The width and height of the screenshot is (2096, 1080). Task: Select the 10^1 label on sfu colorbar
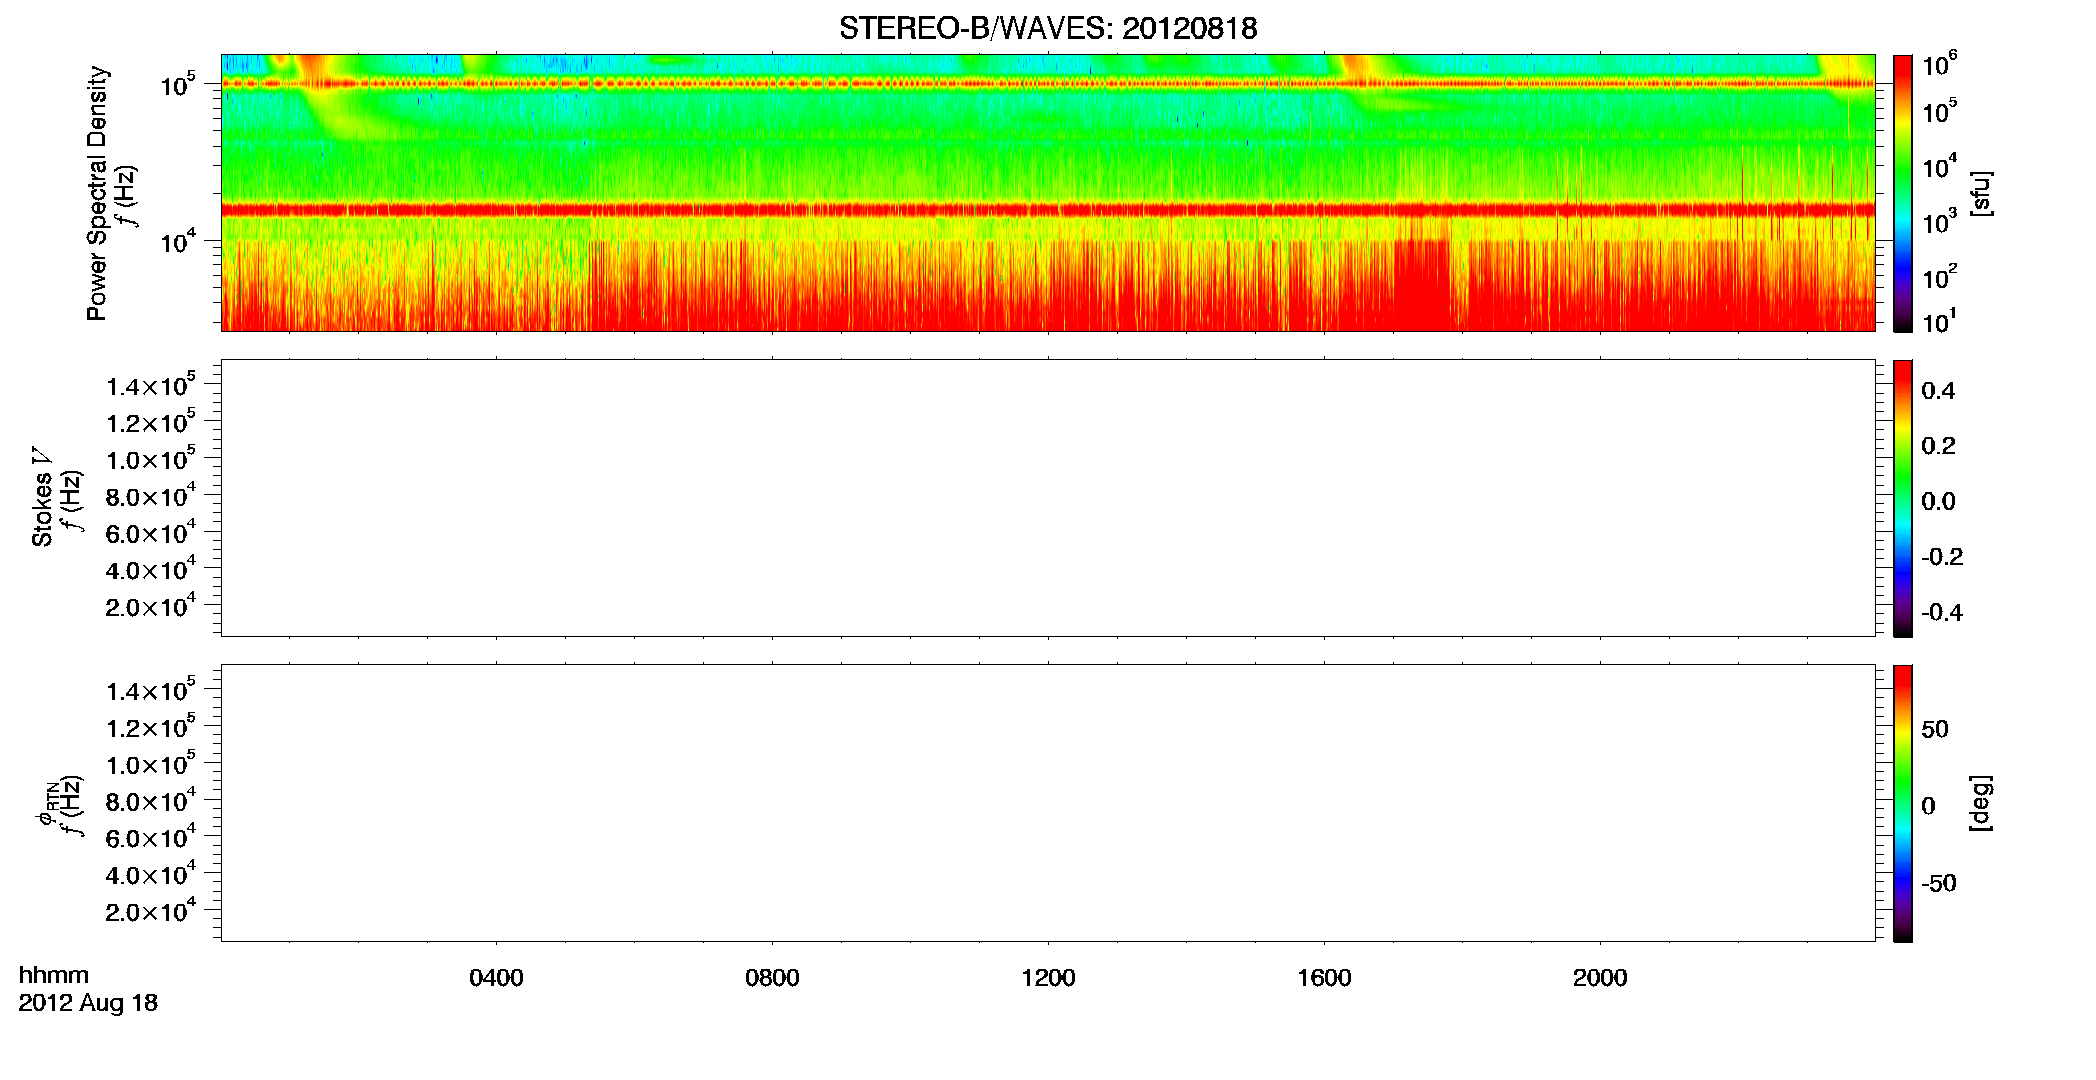1940,321
